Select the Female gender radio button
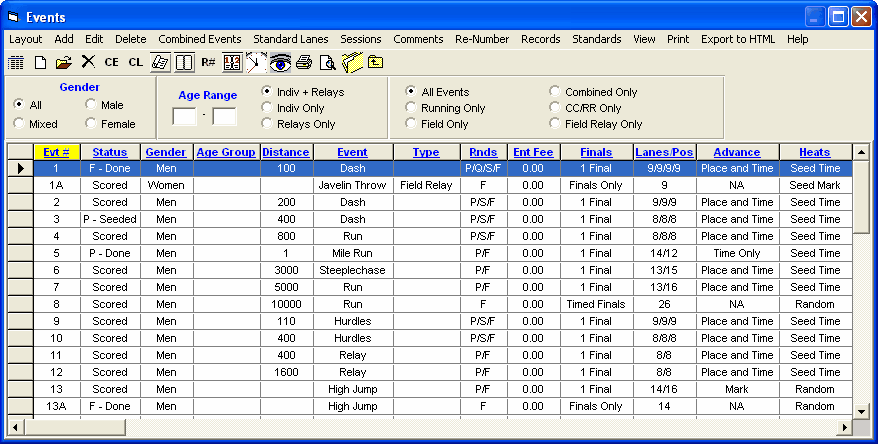The image size is (878, 444). coord(91,124)
